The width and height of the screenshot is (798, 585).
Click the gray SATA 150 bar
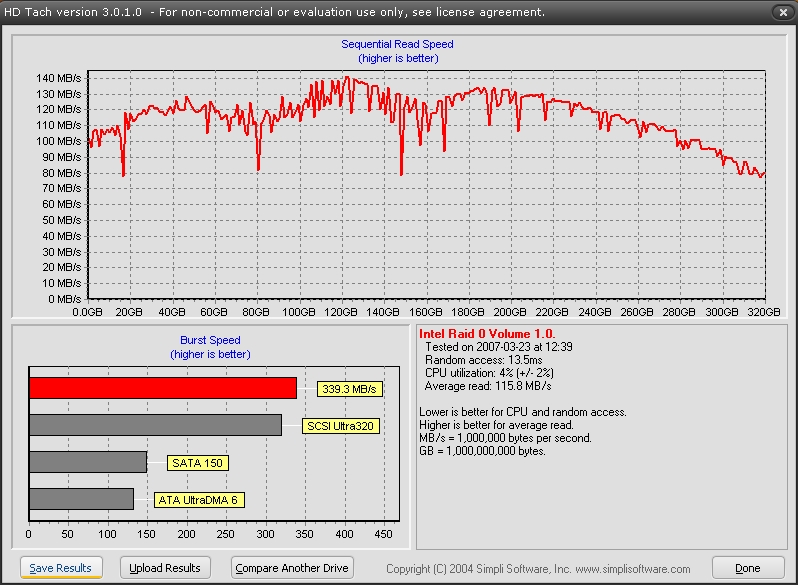(88, 462)
